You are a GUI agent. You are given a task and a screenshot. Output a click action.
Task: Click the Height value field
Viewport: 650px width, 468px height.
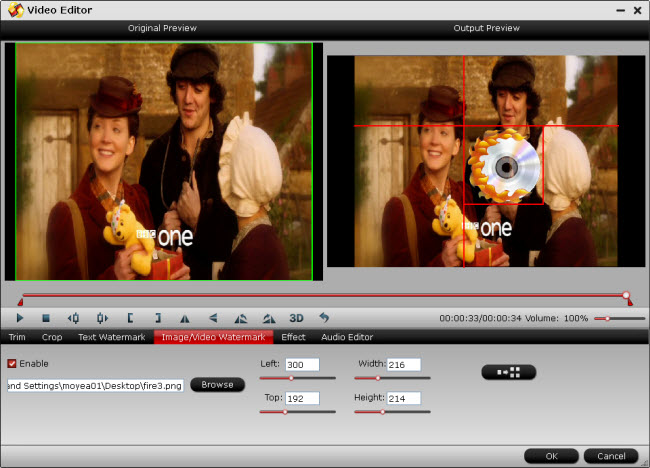coord(404,398)
